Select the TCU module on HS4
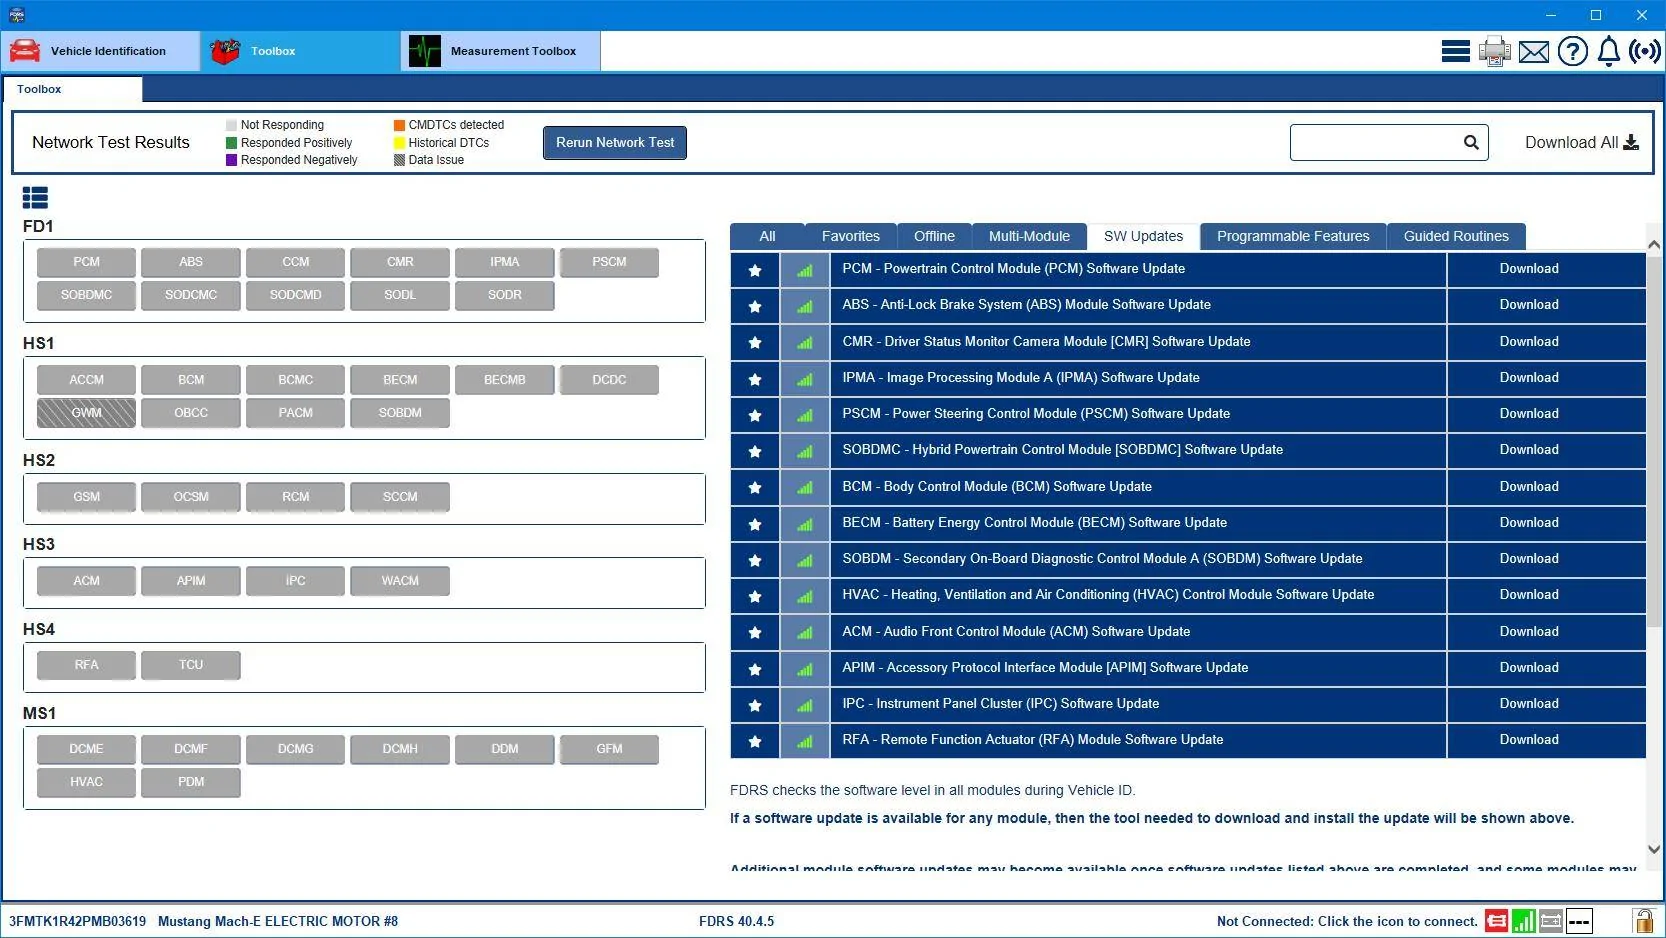Screen dimensions: 1666x938 tap(191, 665)
